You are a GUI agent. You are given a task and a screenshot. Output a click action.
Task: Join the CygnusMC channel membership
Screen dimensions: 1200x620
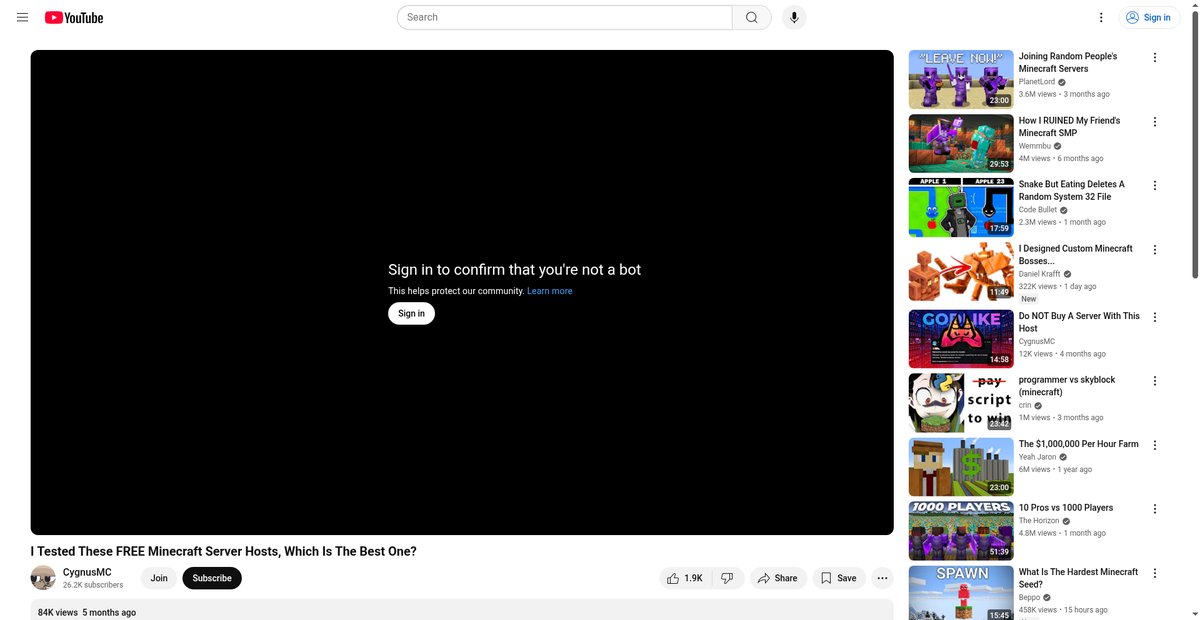(159, 578)
